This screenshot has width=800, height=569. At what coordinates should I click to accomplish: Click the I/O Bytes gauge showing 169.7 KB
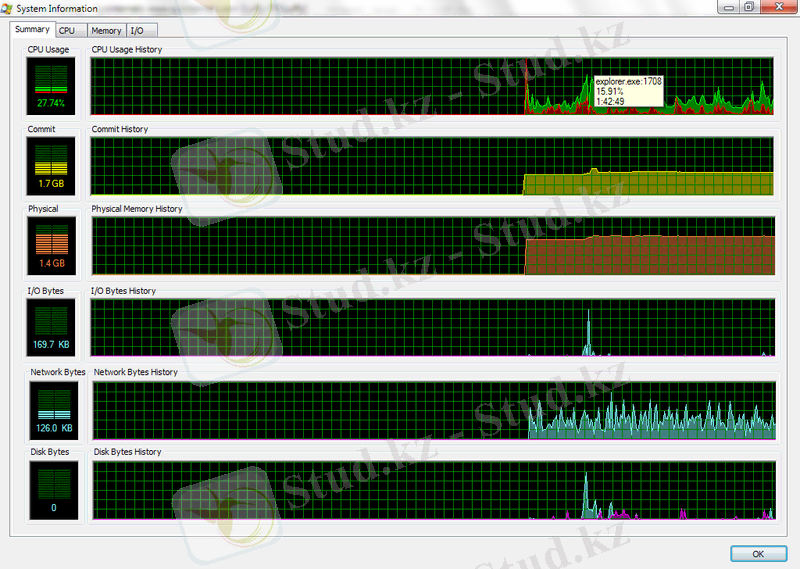click(51, 327)
